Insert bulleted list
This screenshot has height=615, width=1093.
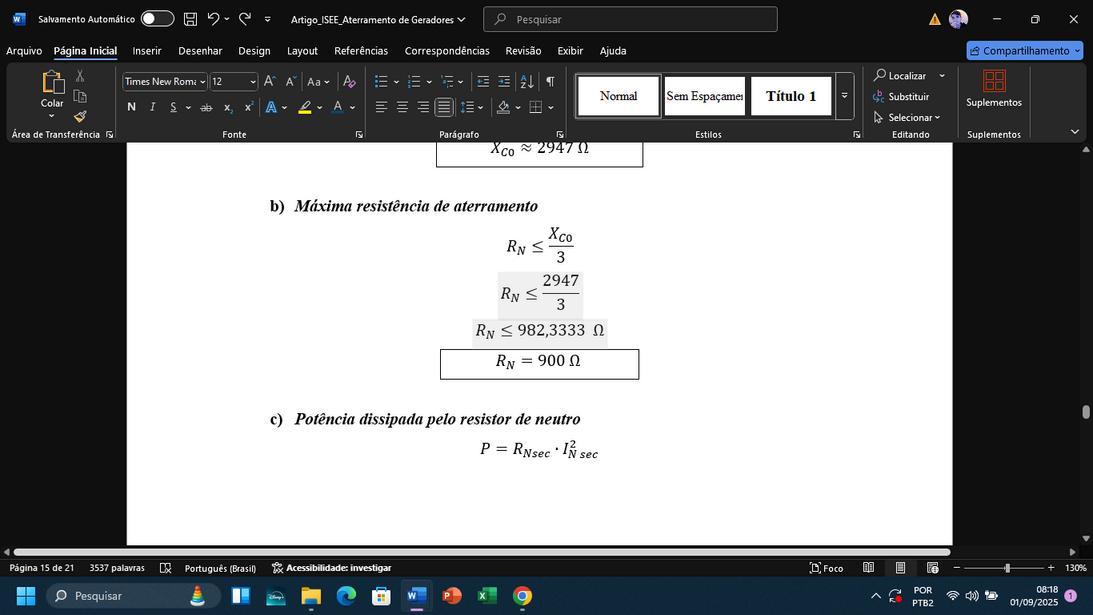[x=381, y=82]
